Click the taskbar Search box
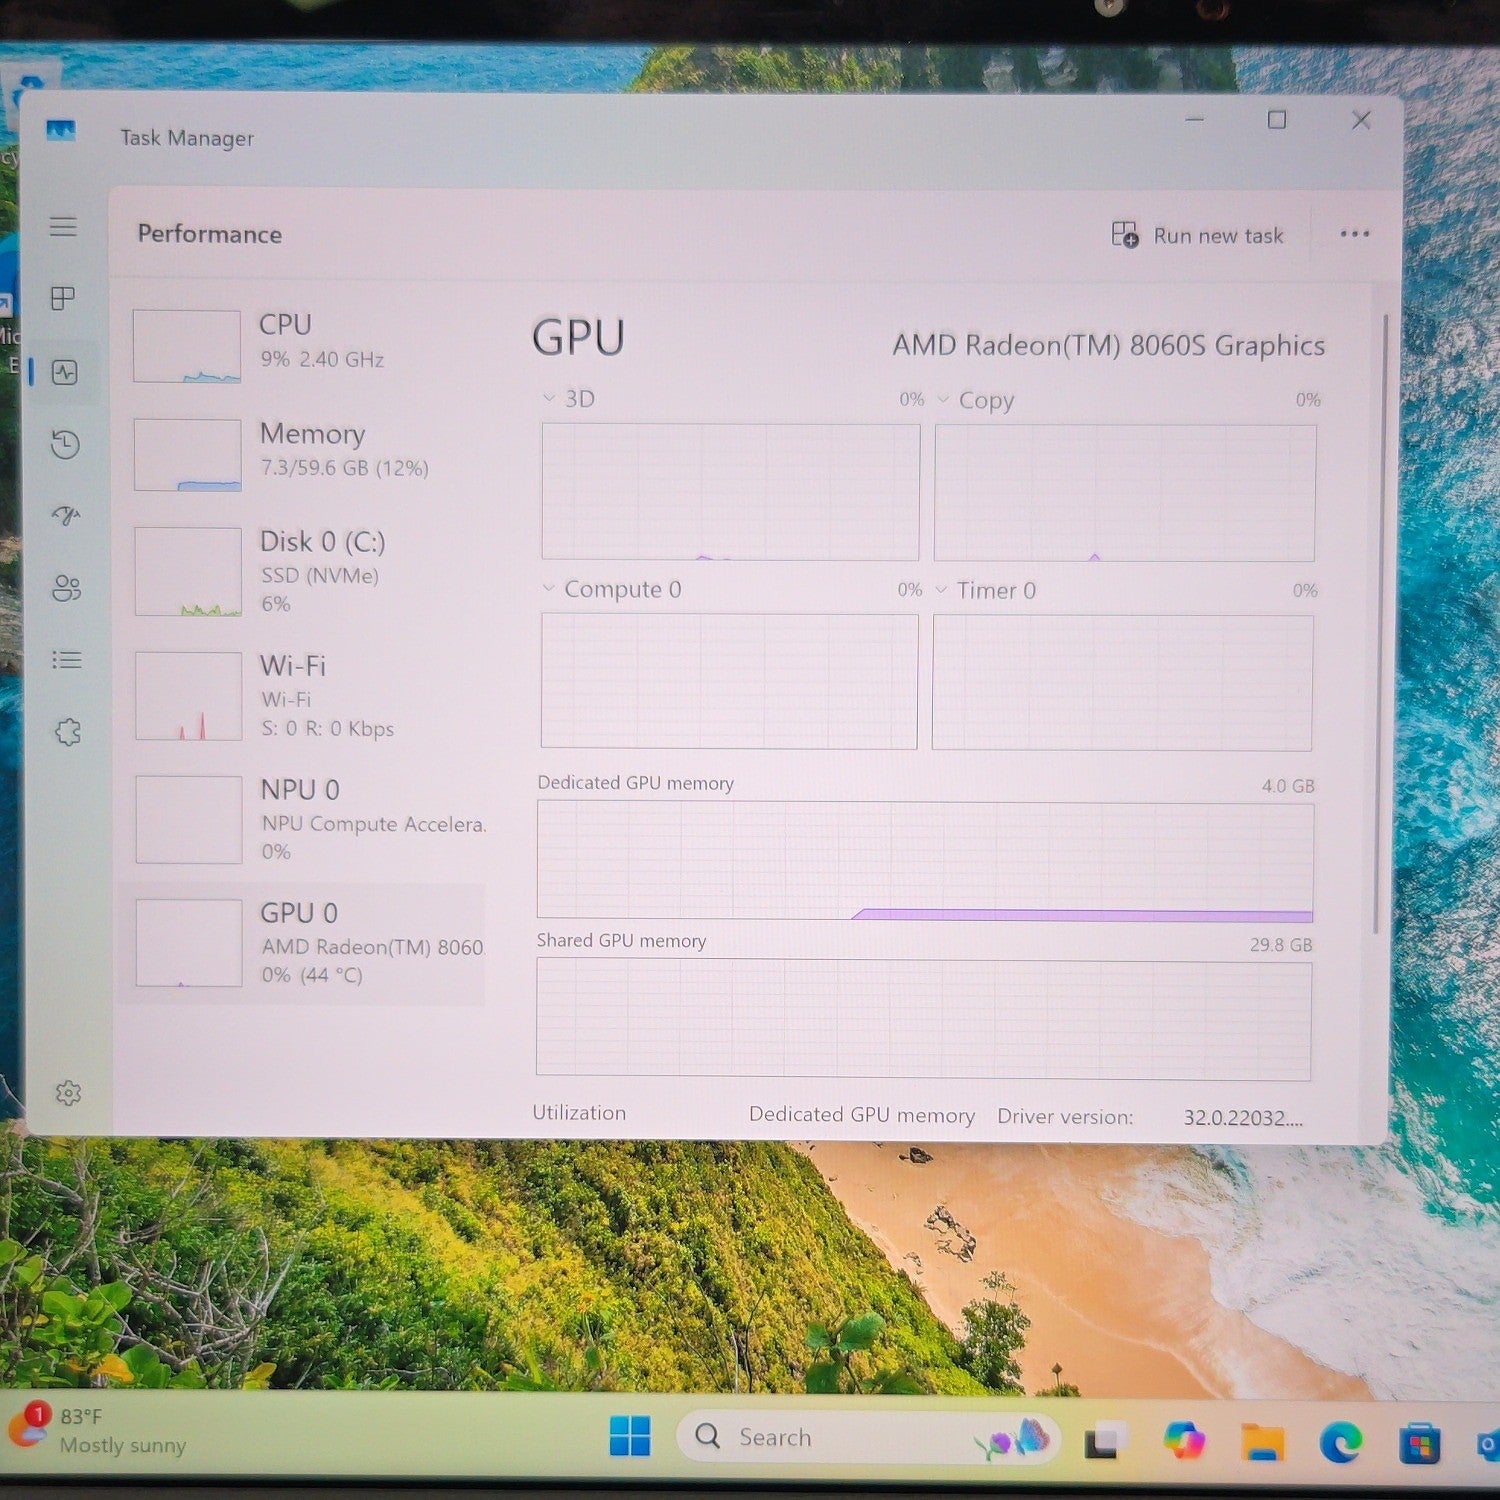Screen dimensions: 1500x1500 (x=868, y=1437)
